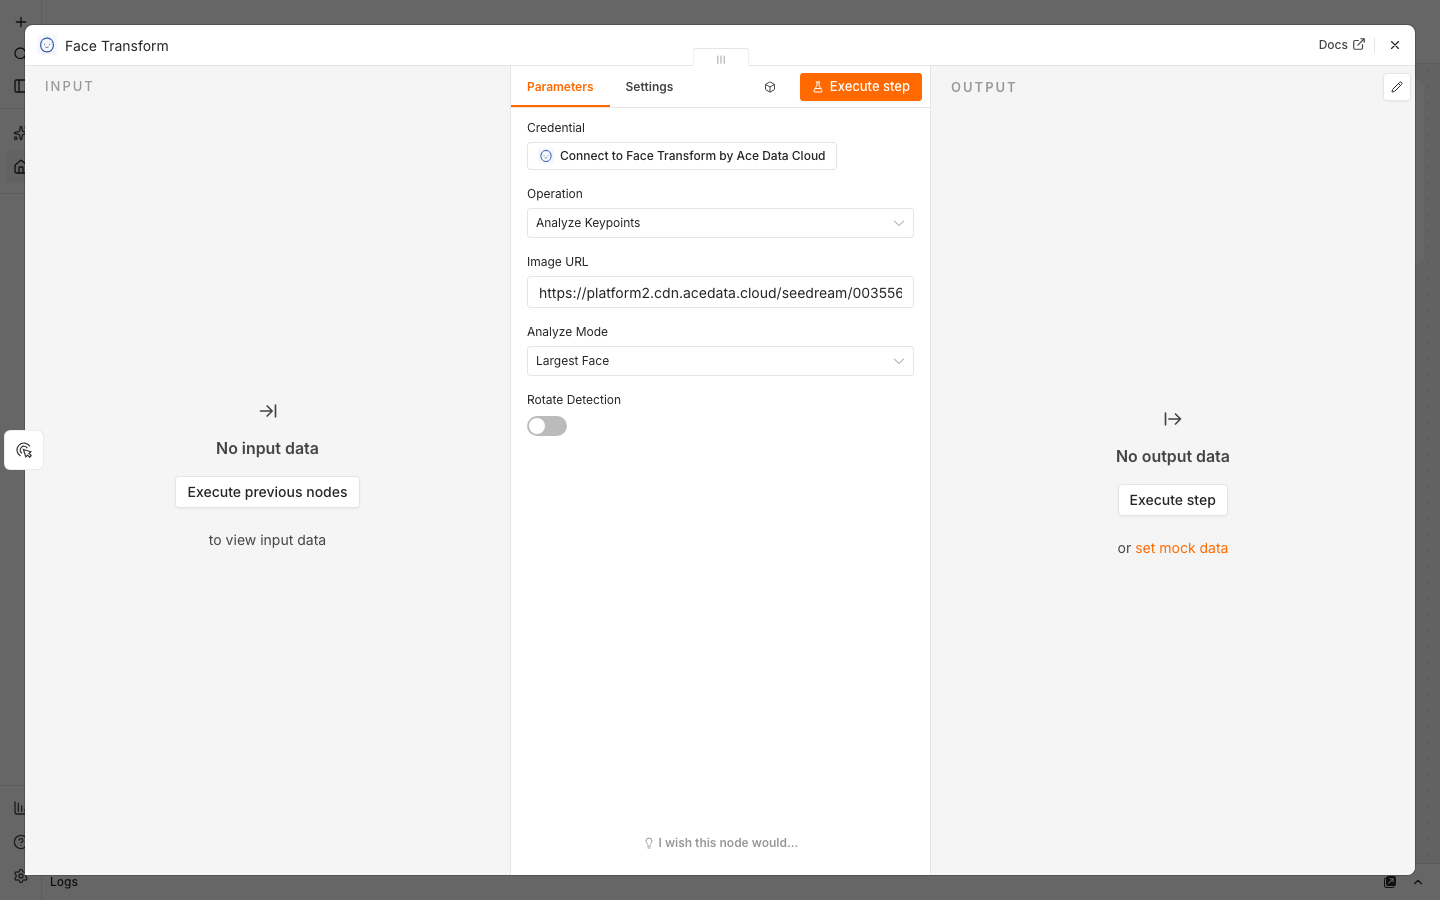Click the floating fingerprint cursor button
This screenshot has width=1440, height=900.
tap(24, 450)
